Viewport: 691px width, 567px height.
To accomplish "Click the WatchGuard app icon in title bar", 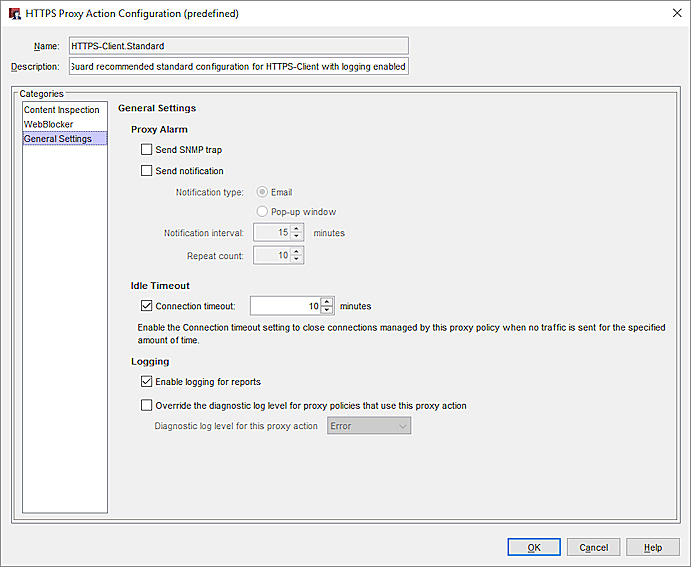I will 14,14.
